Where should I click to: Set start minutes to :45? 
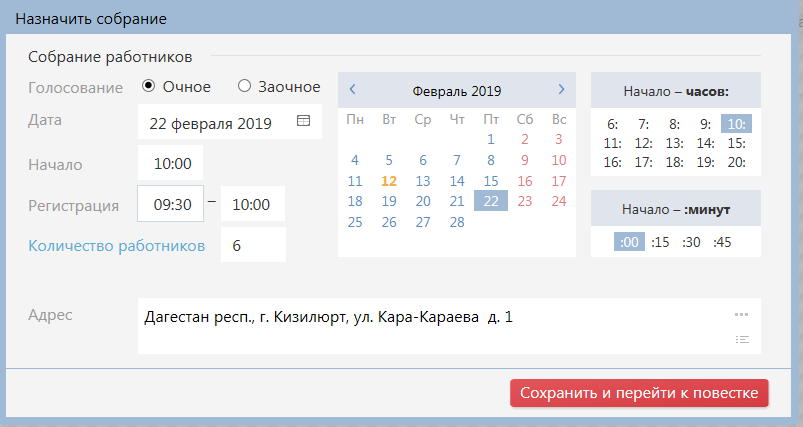722,241
